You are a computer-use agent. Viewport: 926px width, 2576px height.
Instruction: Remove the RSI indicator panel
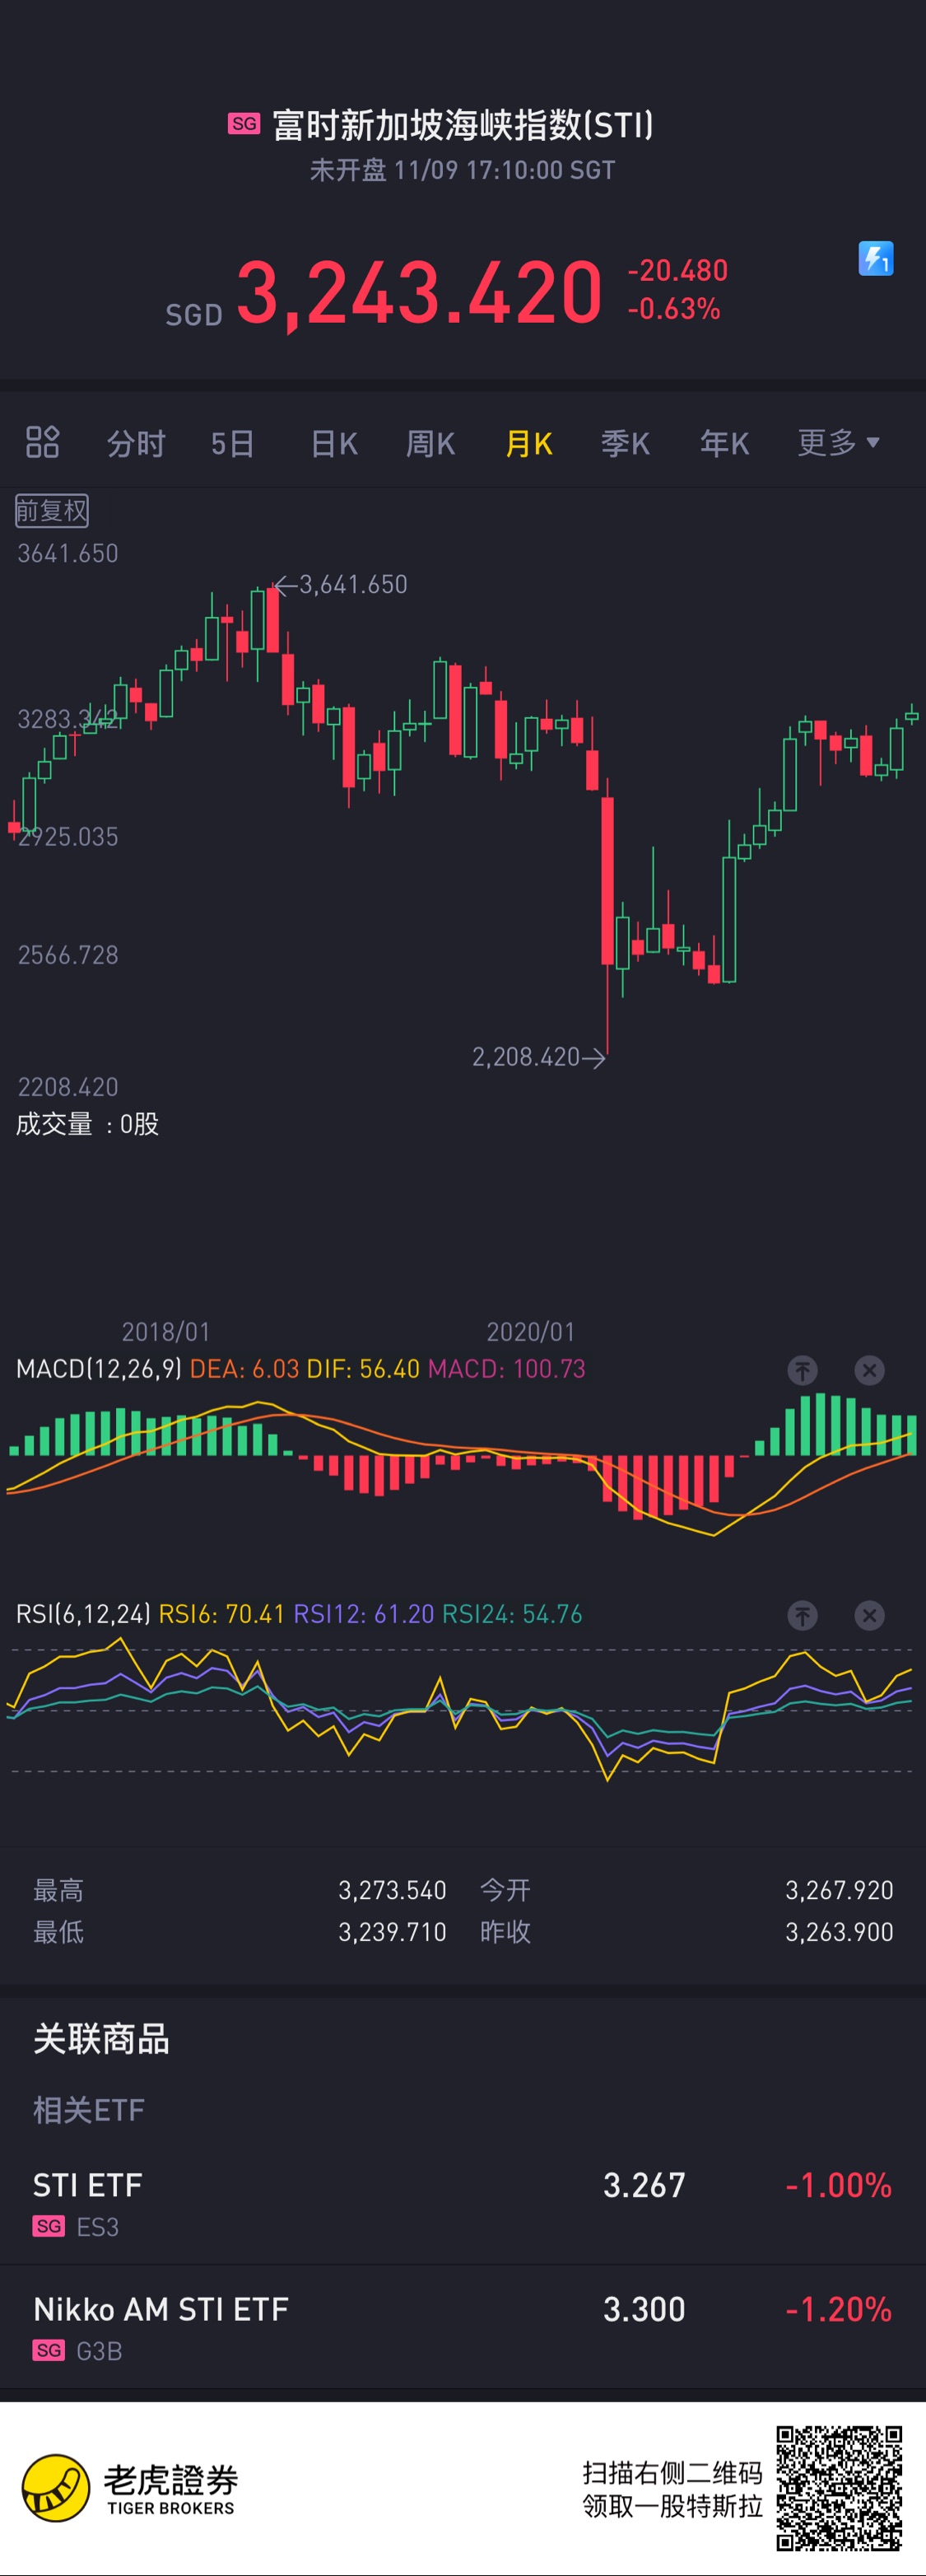point(869,1615)
